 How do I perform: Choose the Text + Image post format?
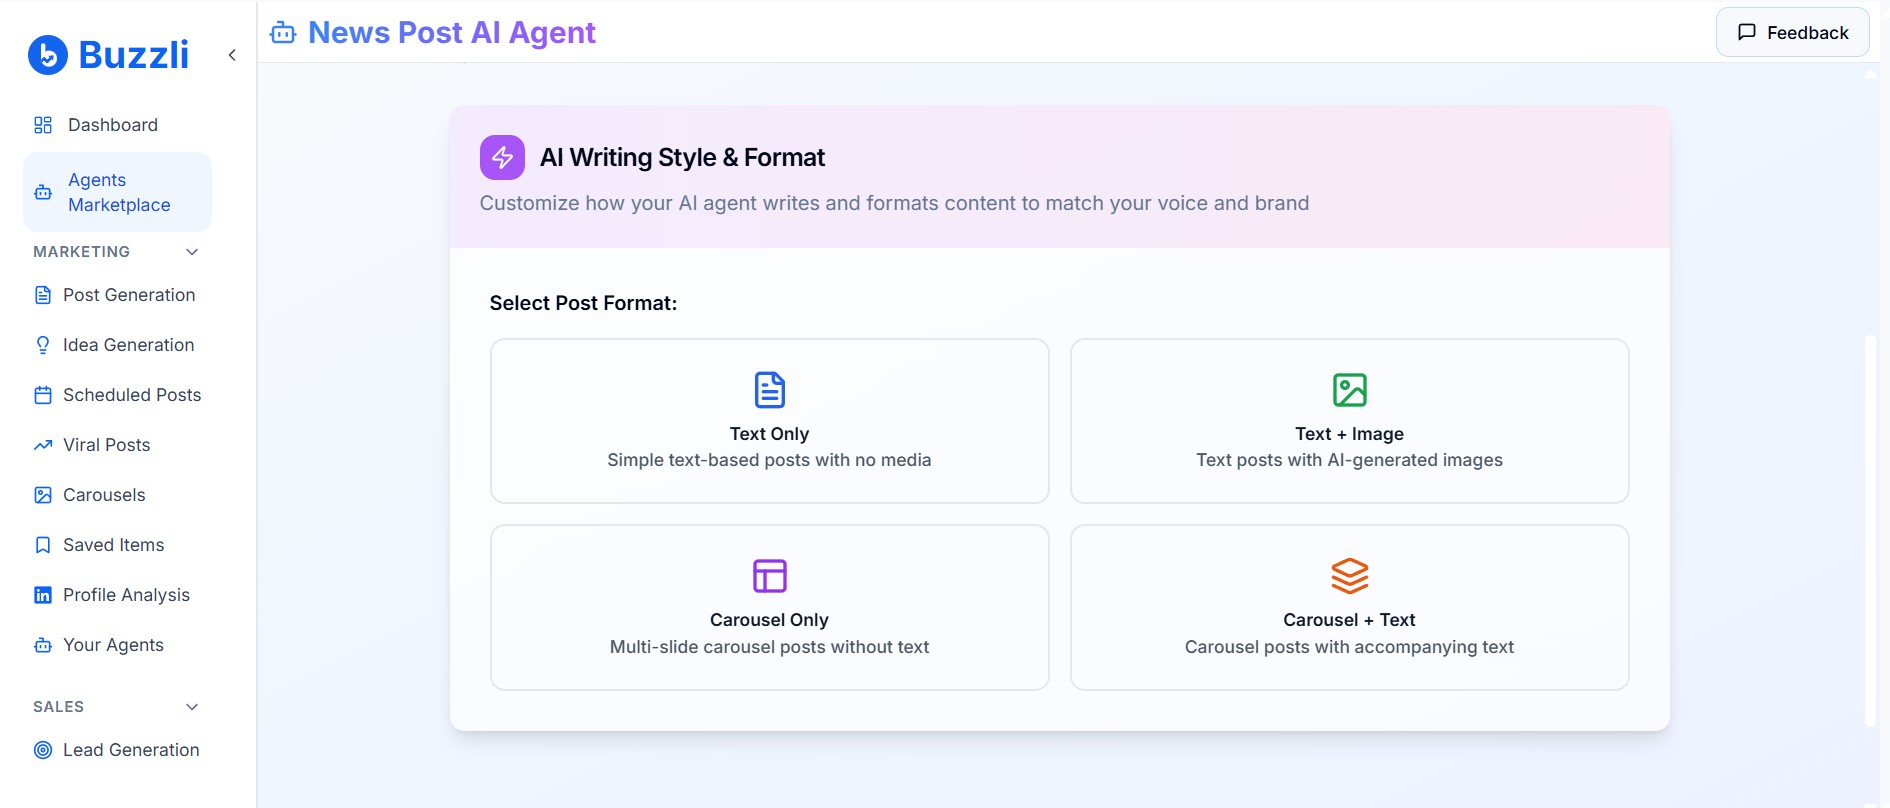[1349, 421]
